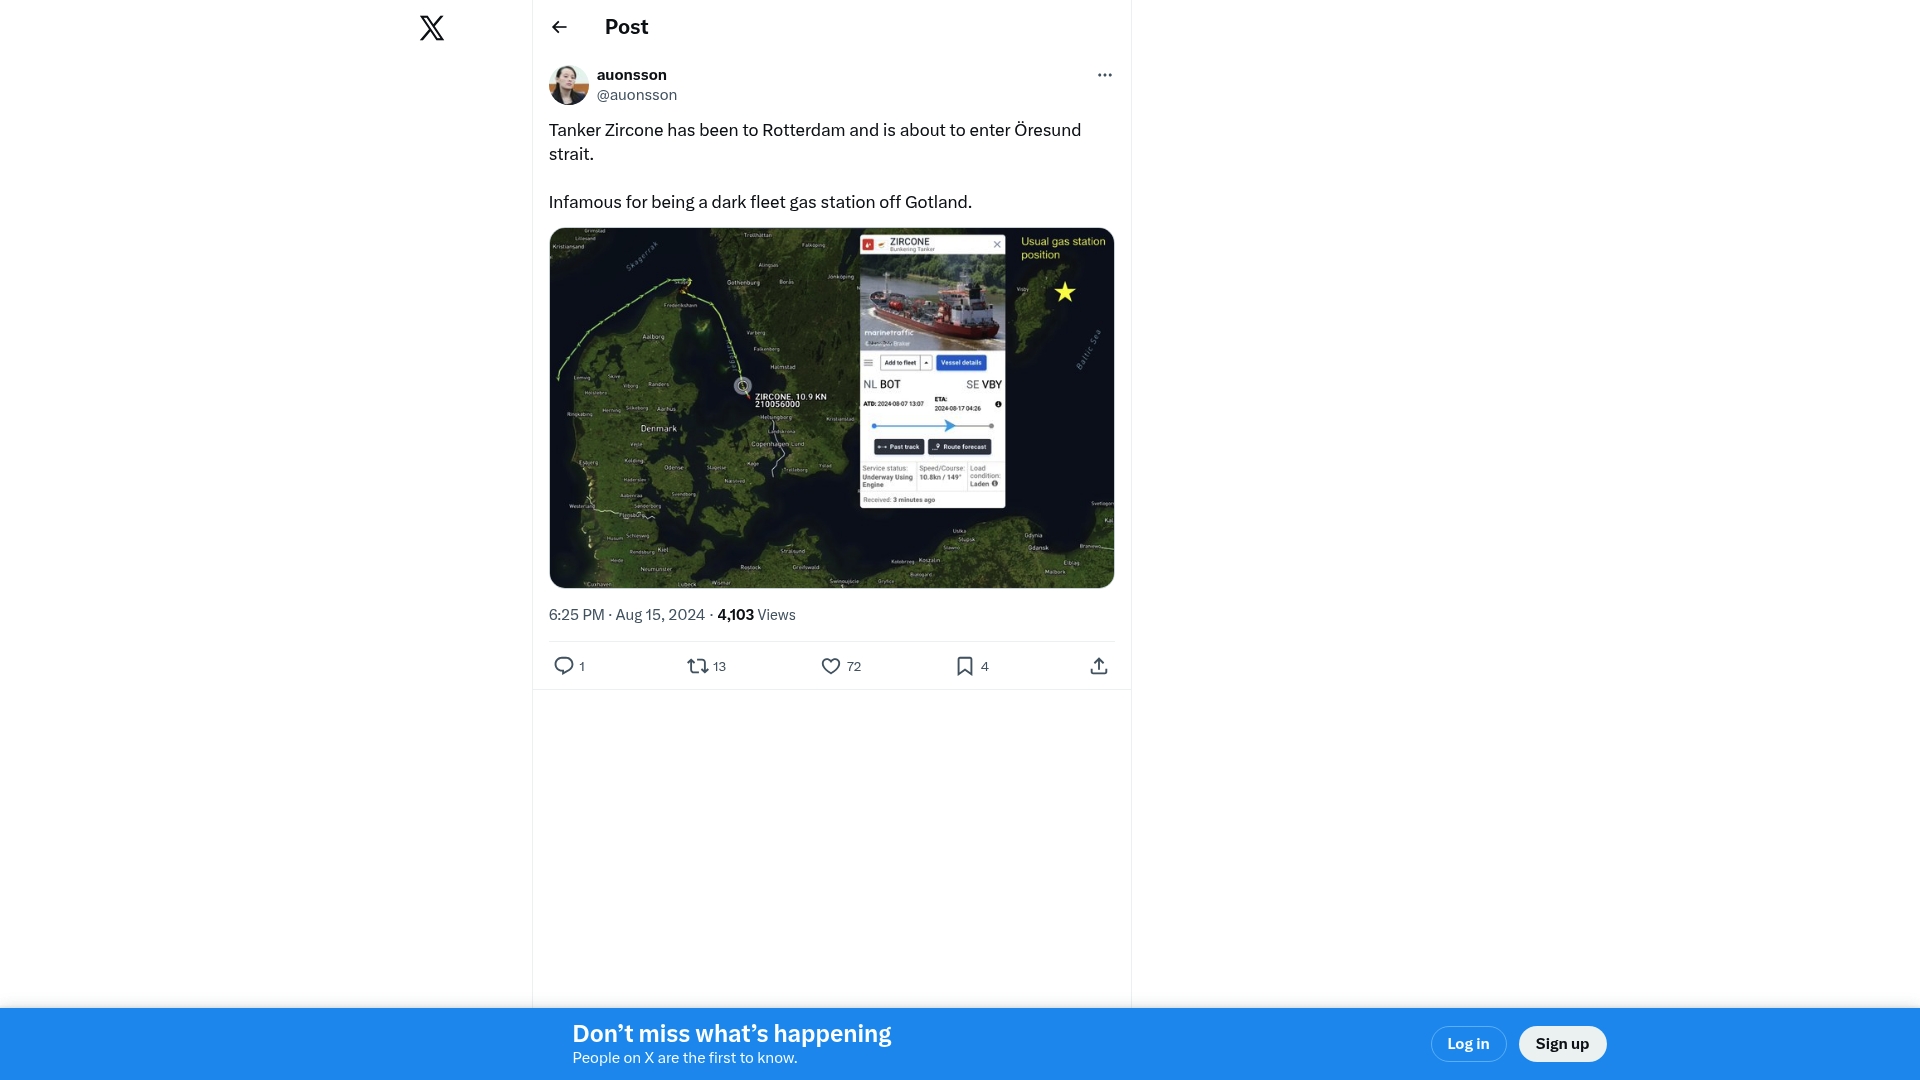Open the post's more options menu
1920x1080 pixels.
pos(1104,75)
